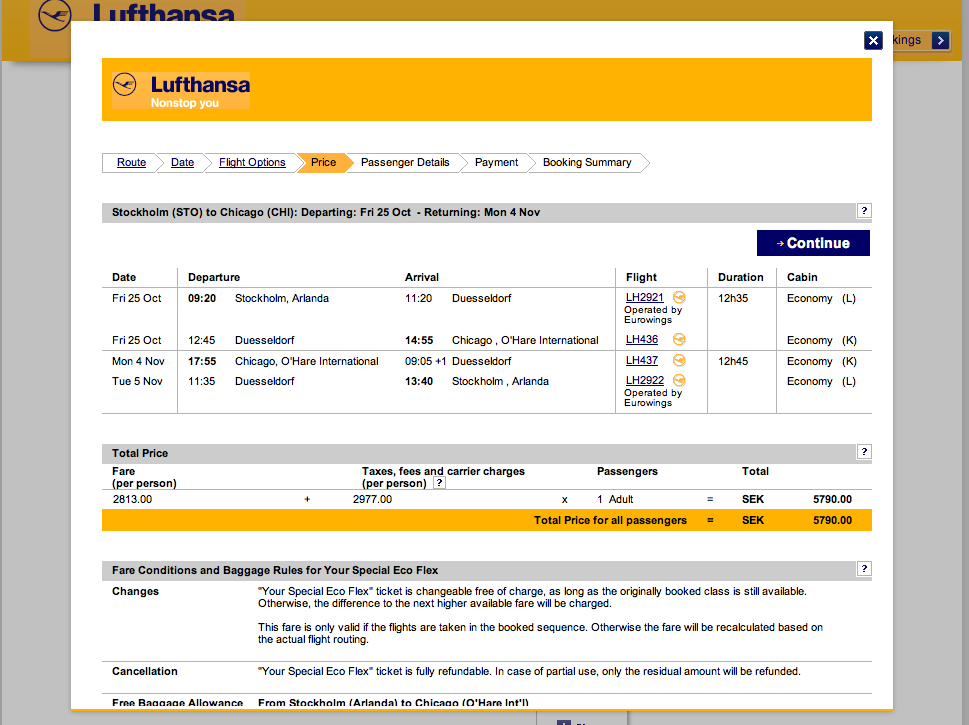Open help for taxes, fees and carrier charges
The width and height of the screenshot is (969, 725).
point(439,483)
